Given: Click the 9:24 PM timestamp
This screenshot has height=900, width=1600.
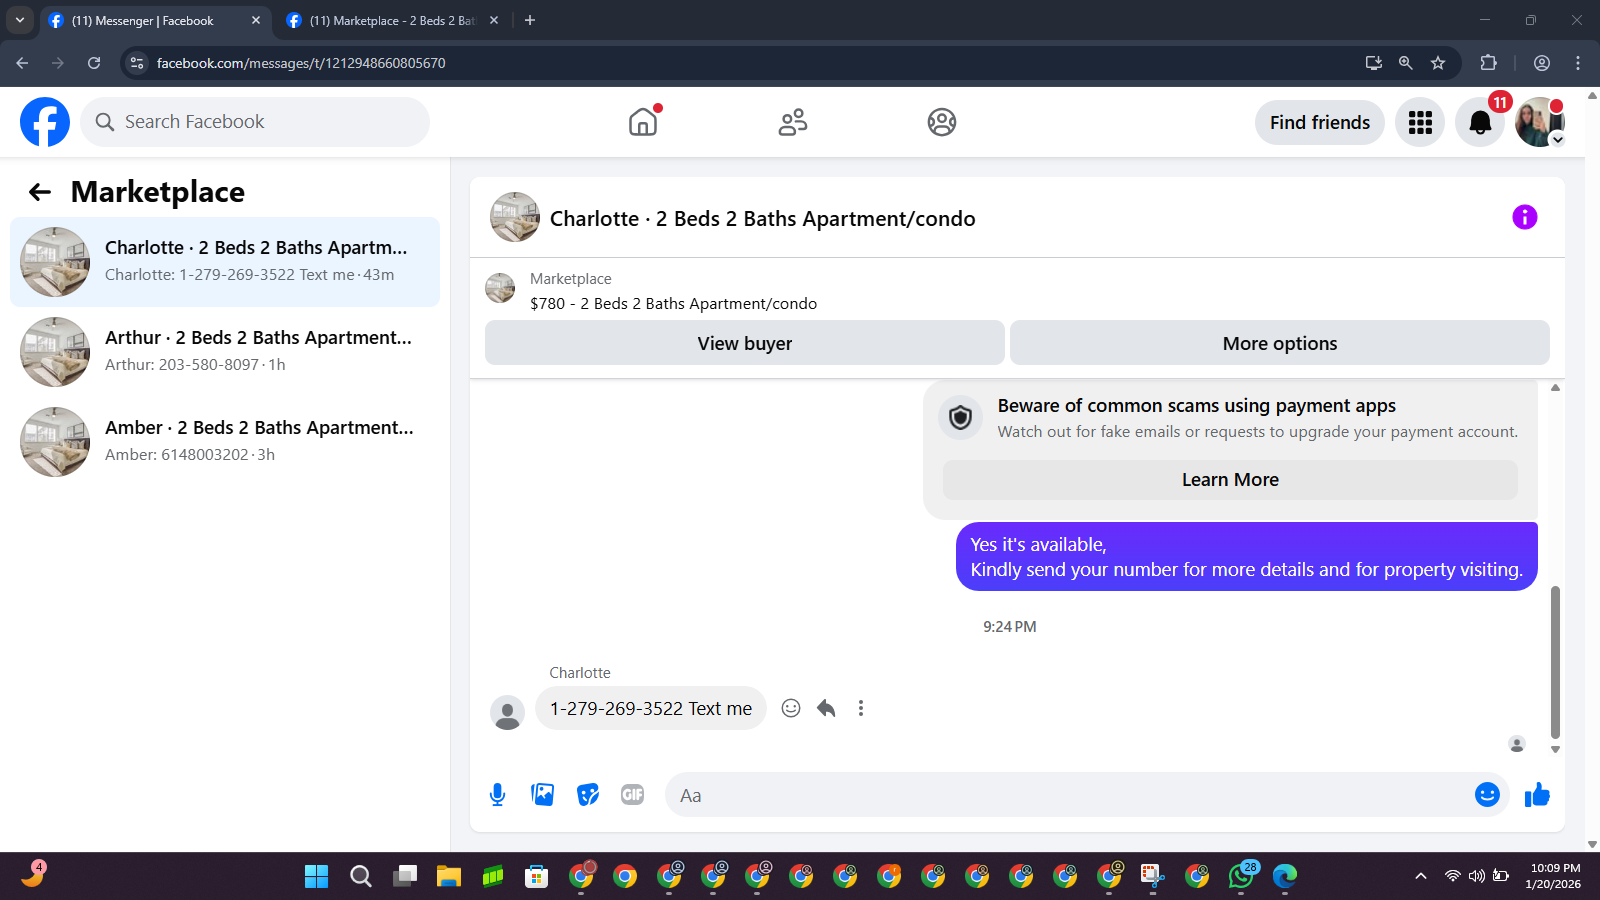Looking at the screenshot, I should click(x=1009, y=627).
